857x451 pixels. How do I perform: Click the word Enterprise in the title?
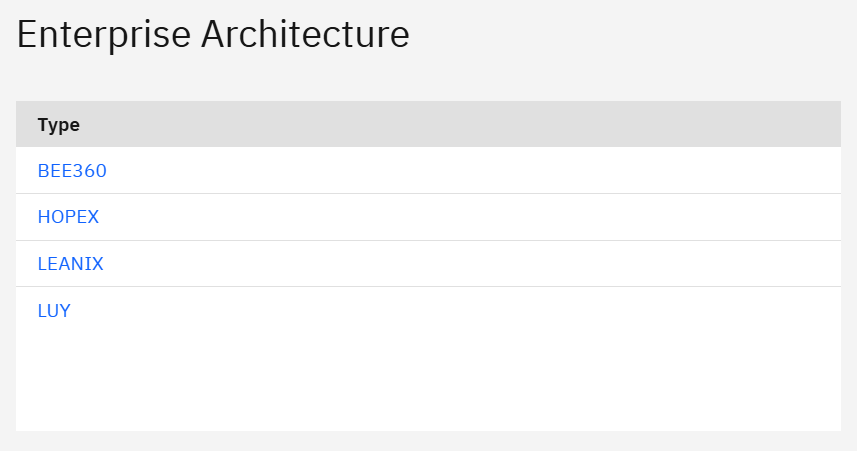(x=103, y=35)
